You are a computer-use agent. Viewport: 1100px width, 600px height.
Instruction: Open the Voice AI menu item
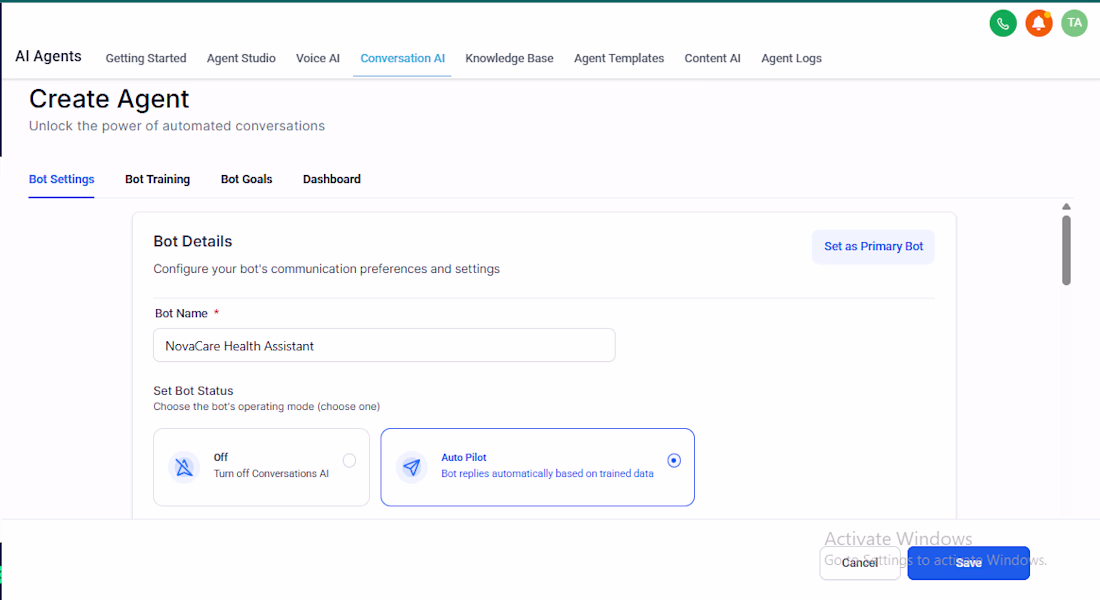[x=318, y=58]
